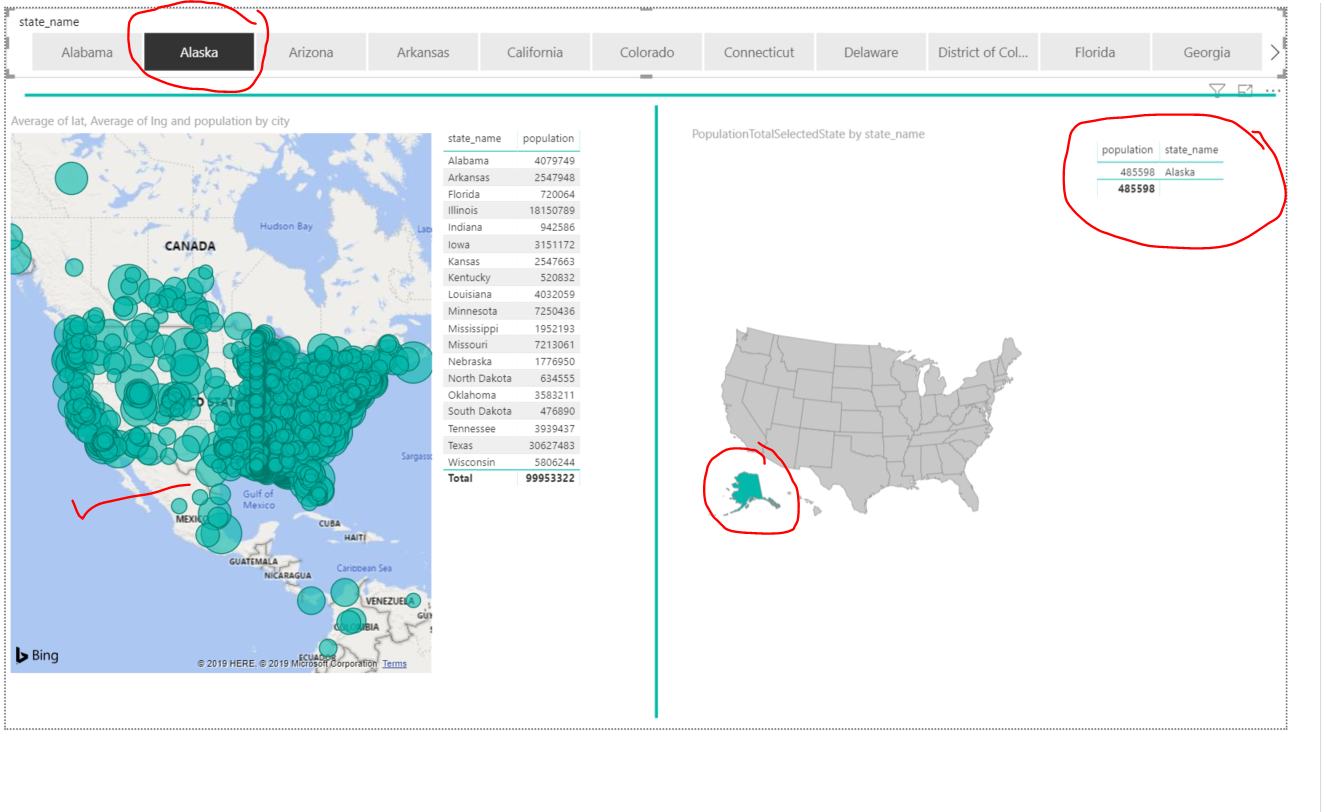Image resolution: width=1326 pixels, height=812 pixels.
Task: Advance the state slicer with right chevron
Action: (1274, 53)
